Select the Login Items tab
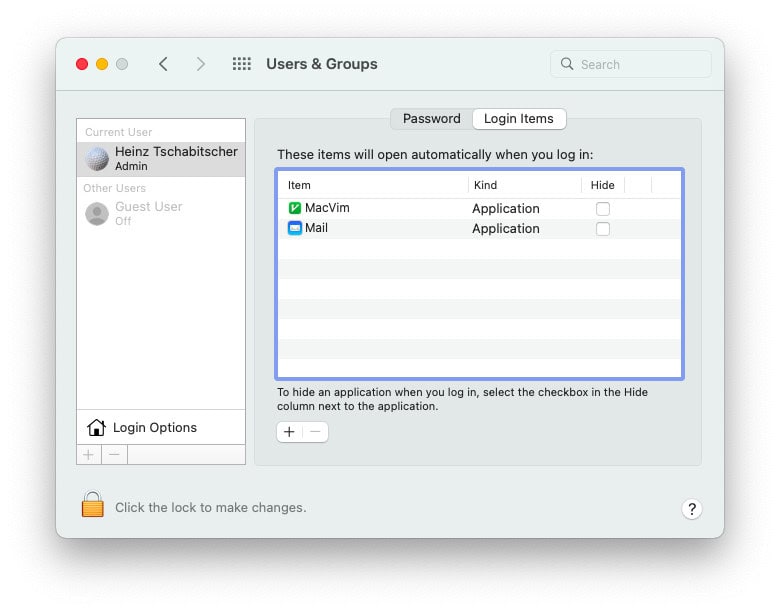This screenshot has height=612, width=780. (x=518, y=119)
